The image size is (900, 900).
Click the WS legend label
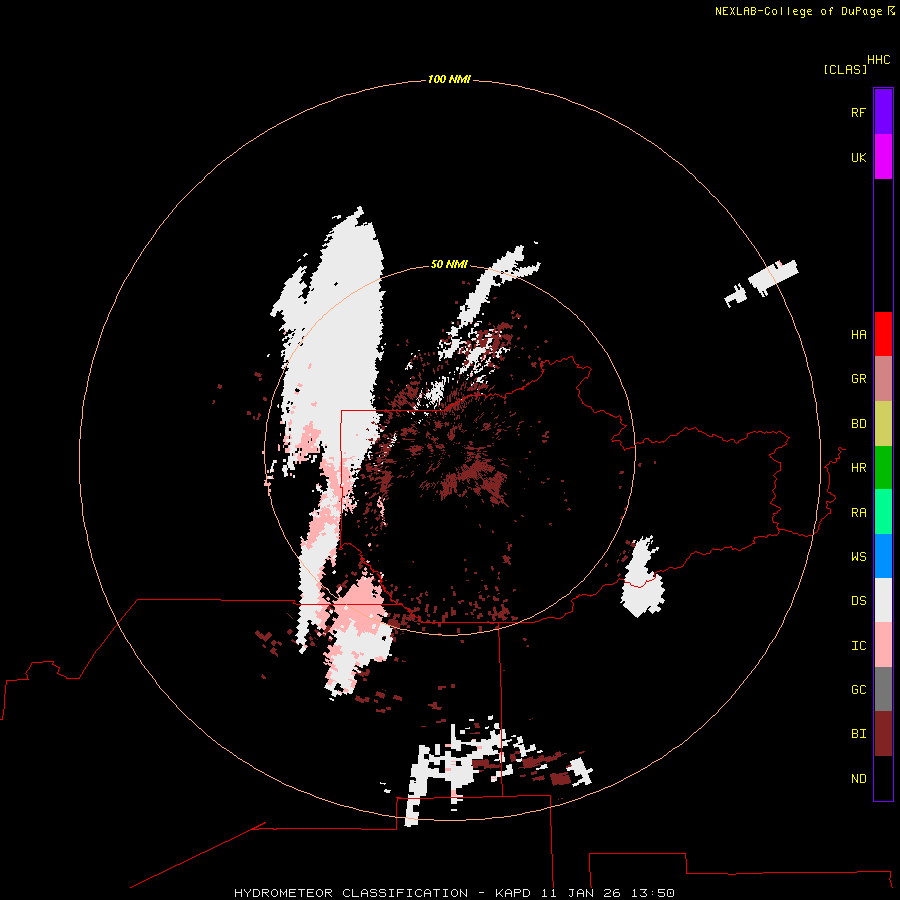pyautogui.click(x=858, y=556)
